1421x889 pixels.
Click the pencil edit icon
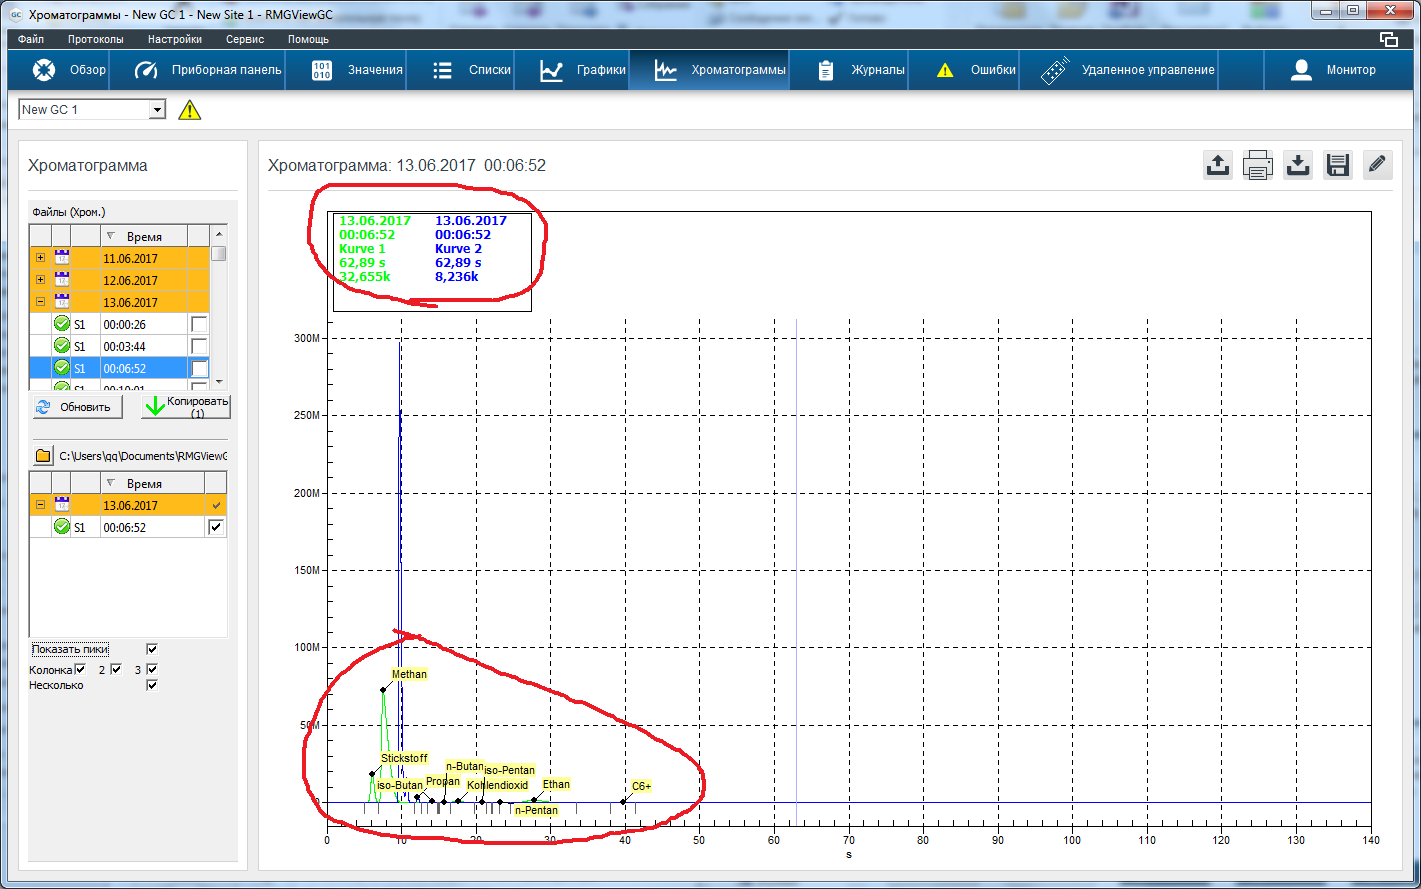(1377, 165)
